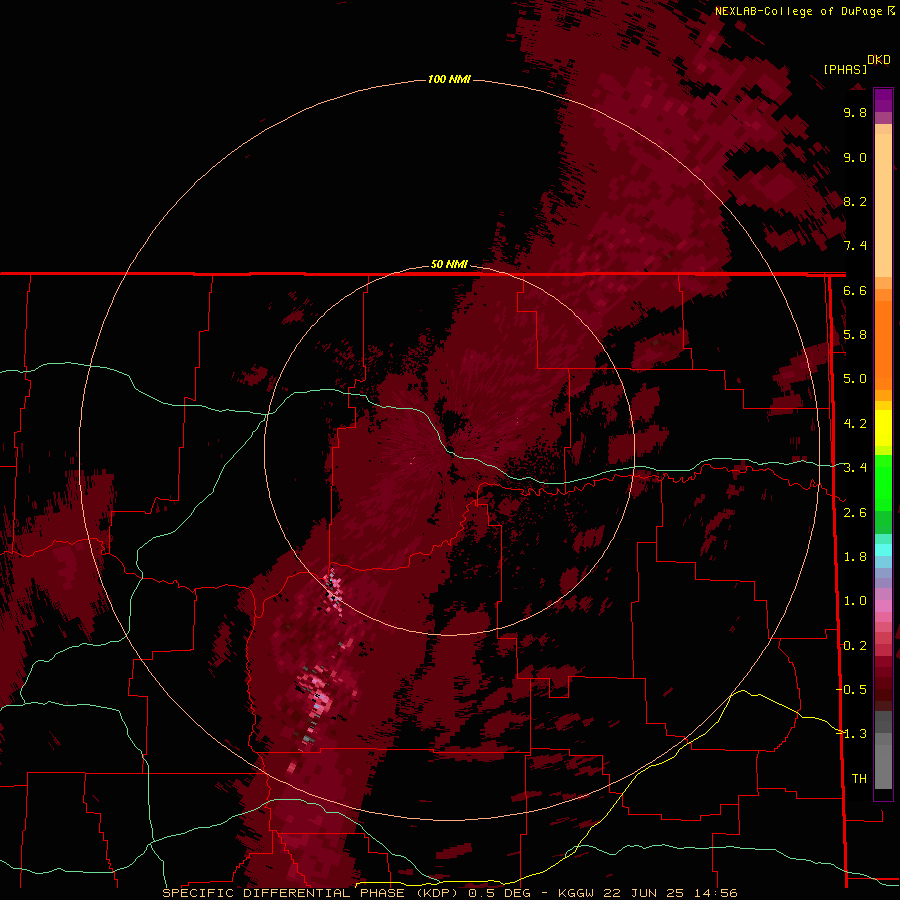Click the 100 NMI range ring label

tap(449, 79)
